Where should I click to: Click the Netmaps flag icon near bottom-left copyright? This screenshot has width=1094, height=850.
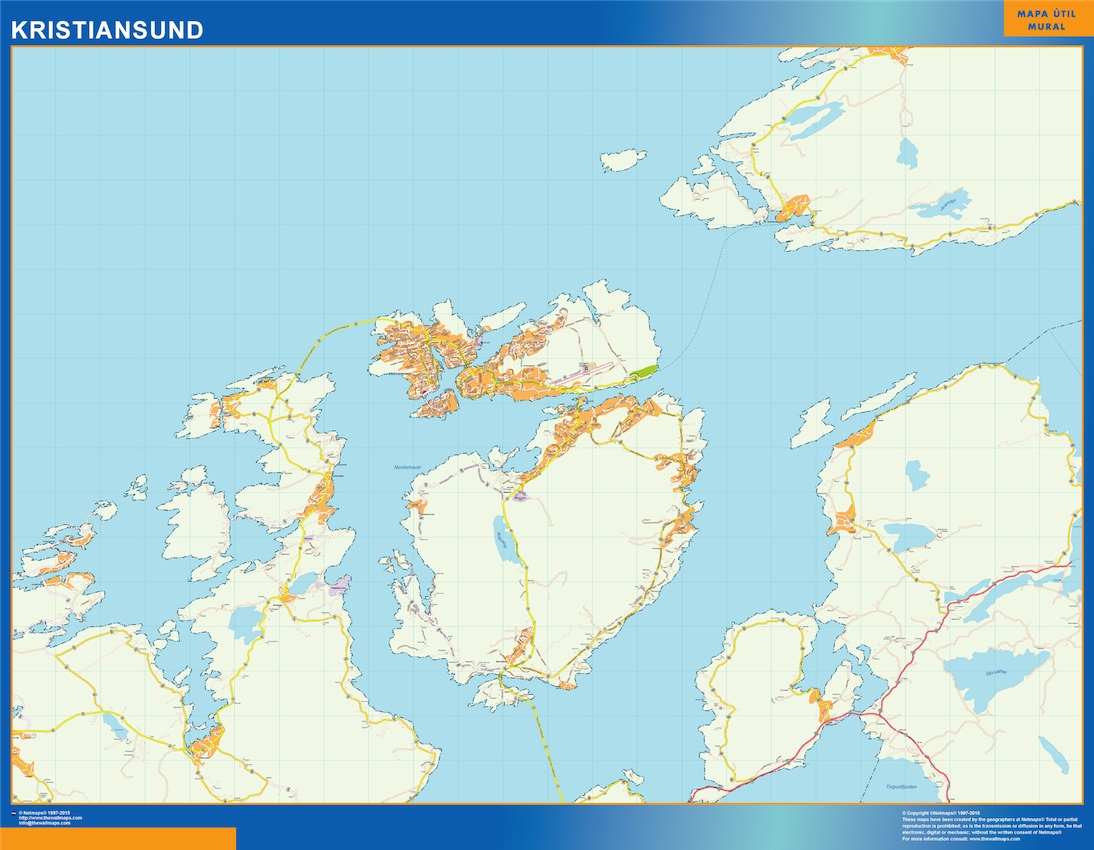point(14,814)
